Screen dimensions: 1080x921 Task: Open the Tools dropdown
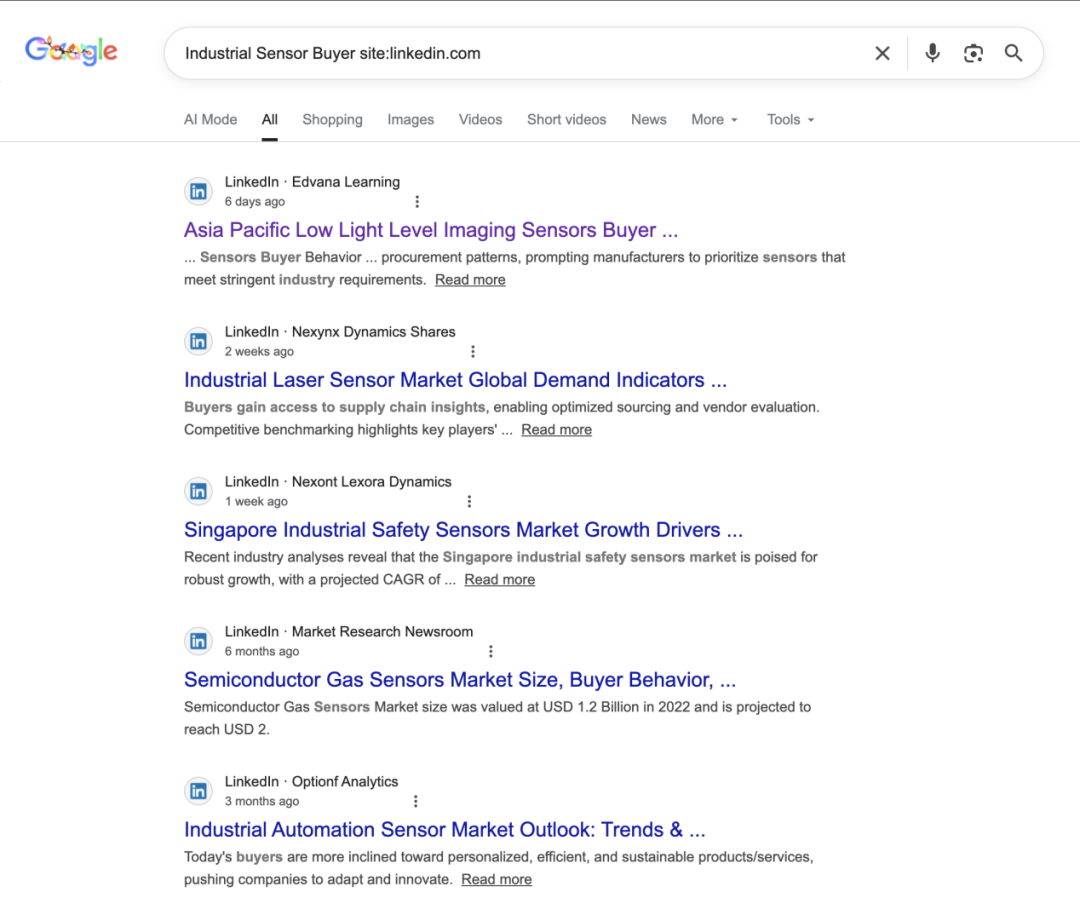790,120
